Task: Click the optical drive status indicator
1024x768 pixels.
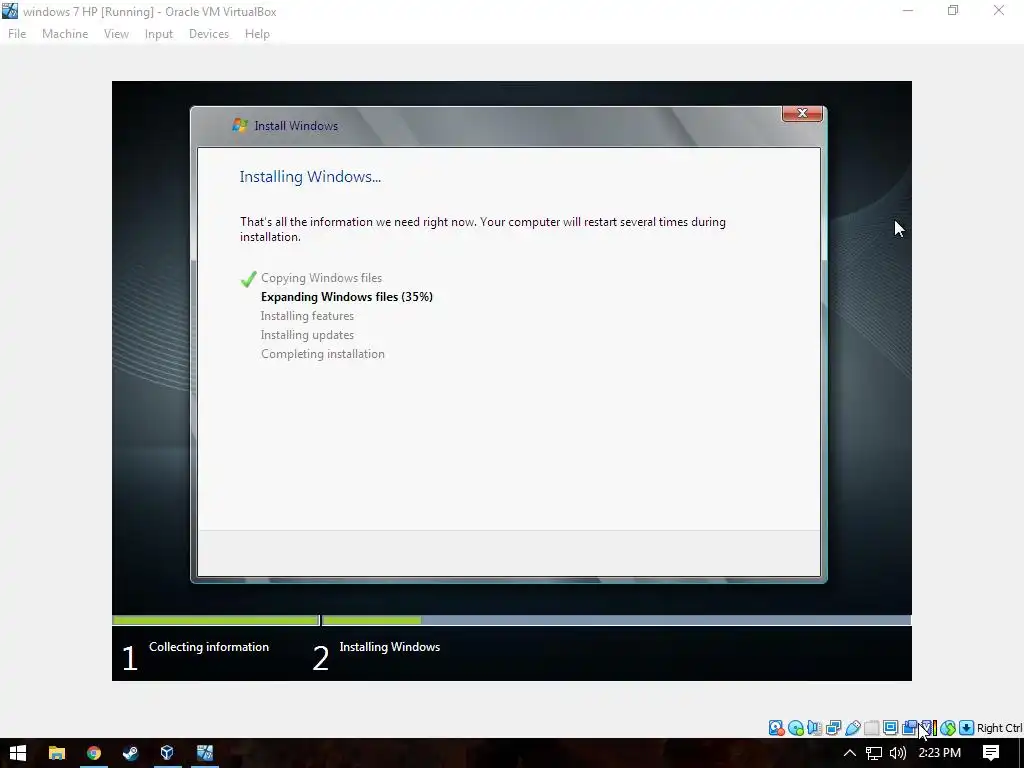Action: pos(795,728)
